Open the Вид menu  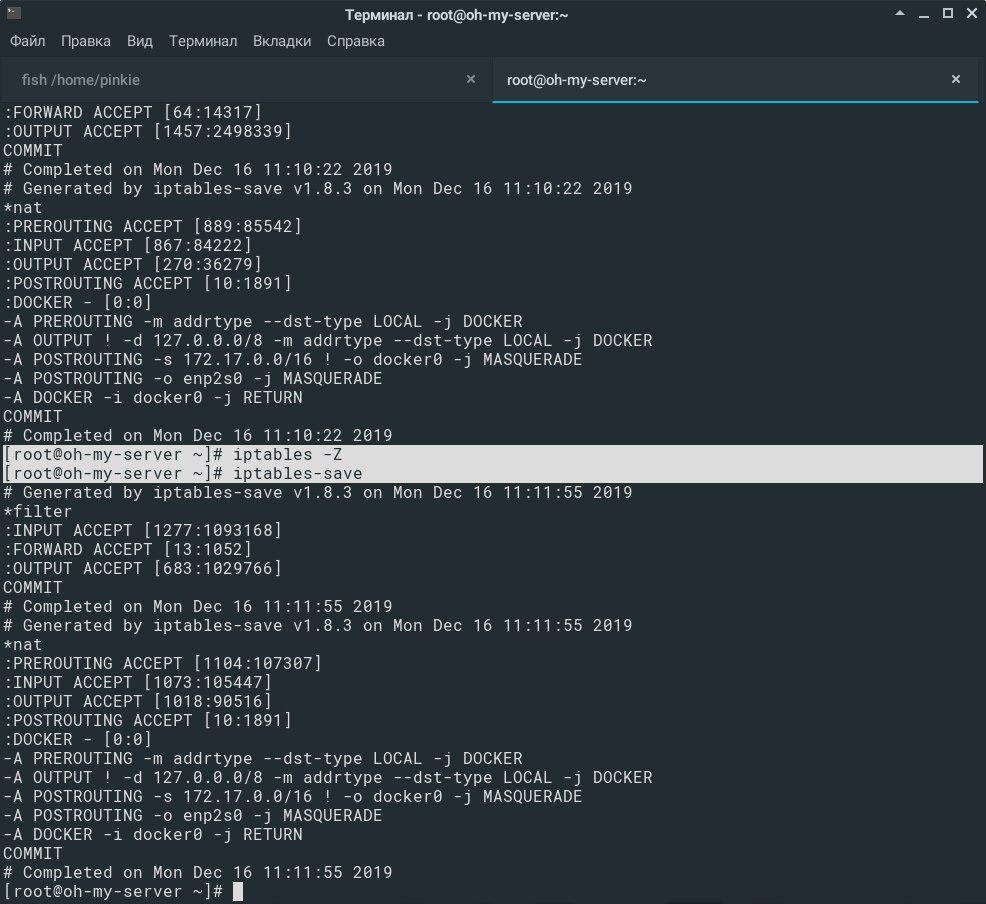point(140,41)
